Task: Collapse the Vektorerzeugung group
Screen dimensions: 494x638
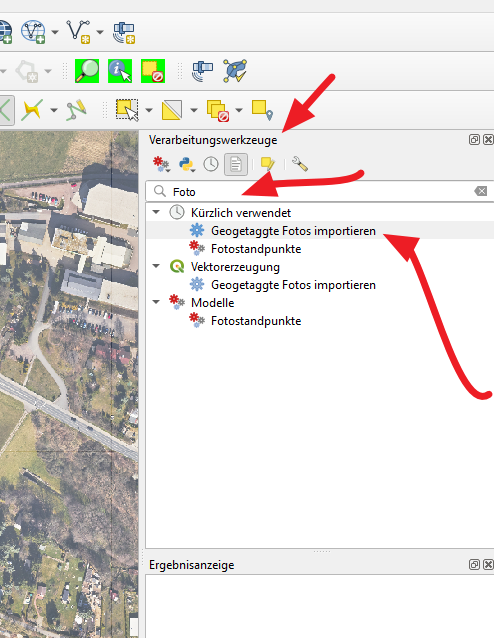Action: tap(156, 266)
